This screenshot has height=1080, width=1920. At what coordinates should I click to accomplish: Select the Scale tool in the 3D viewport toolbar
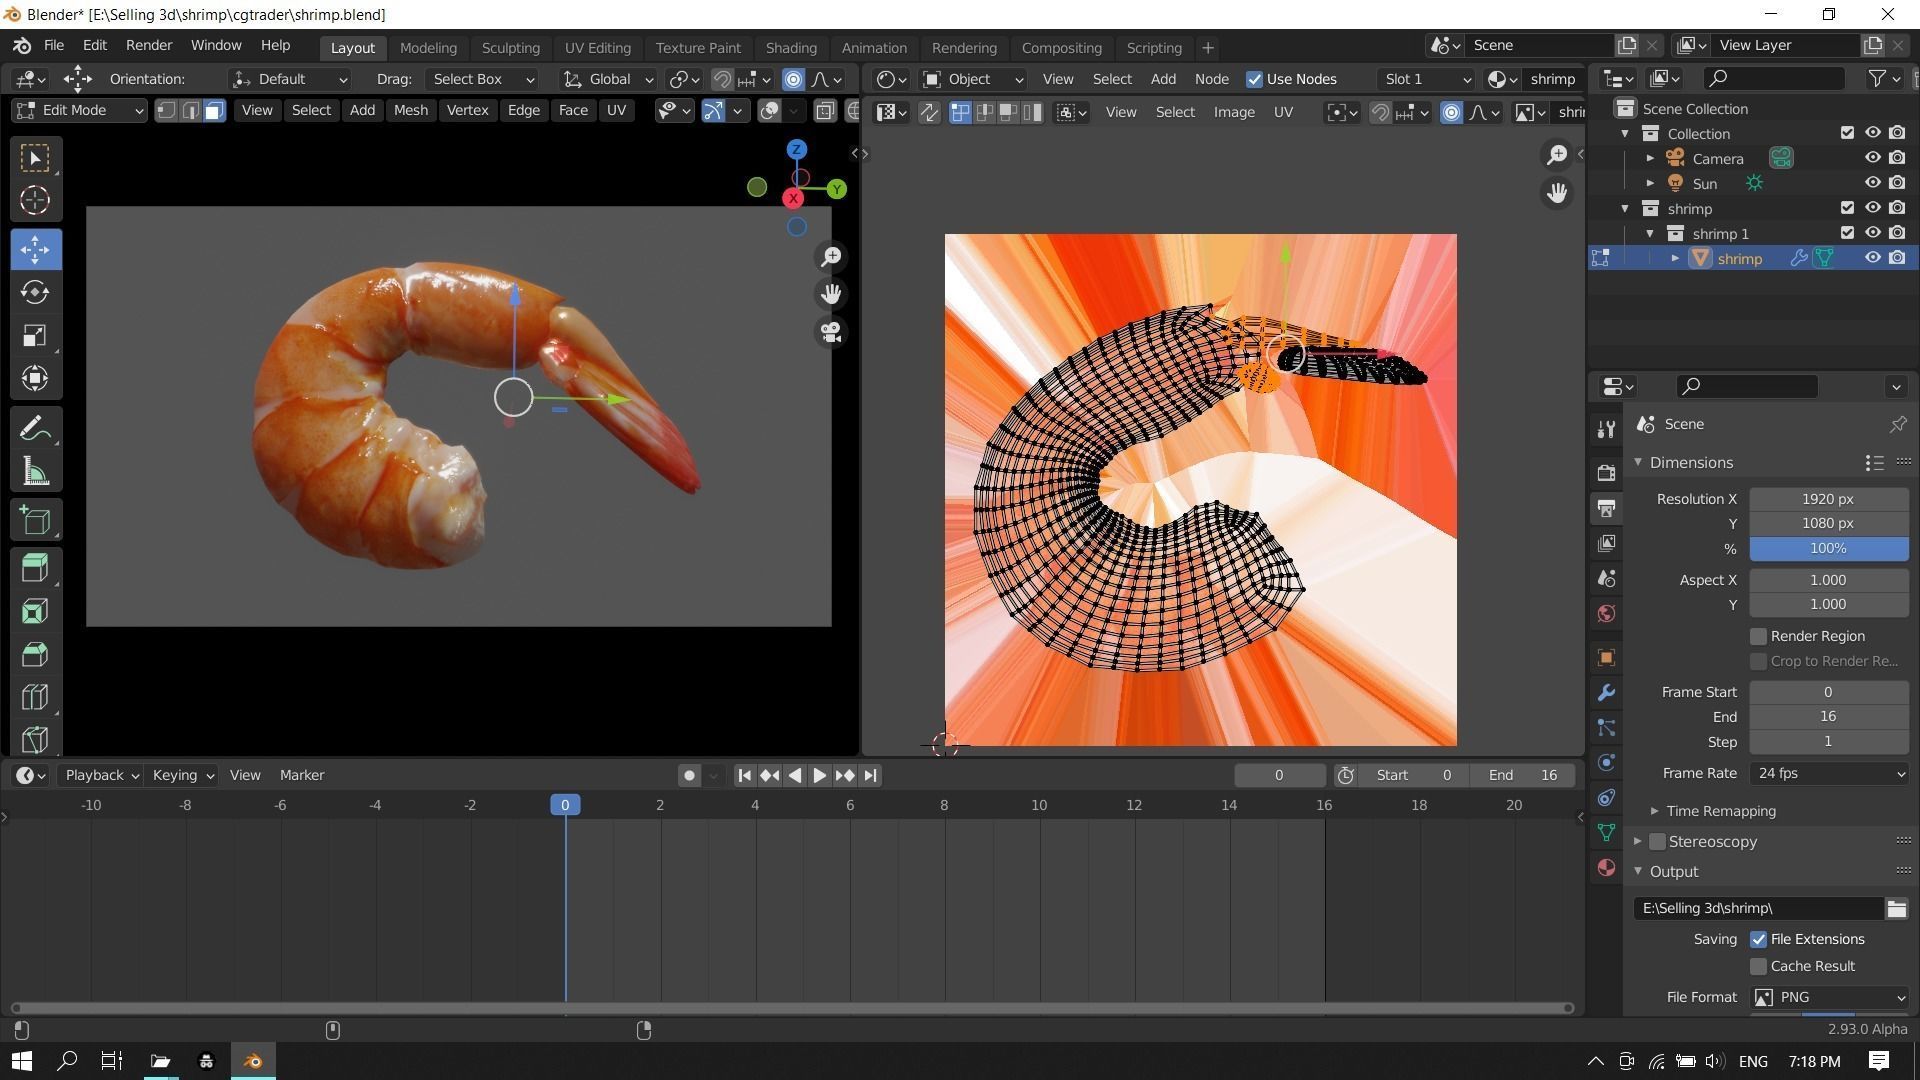coord(35,335)
